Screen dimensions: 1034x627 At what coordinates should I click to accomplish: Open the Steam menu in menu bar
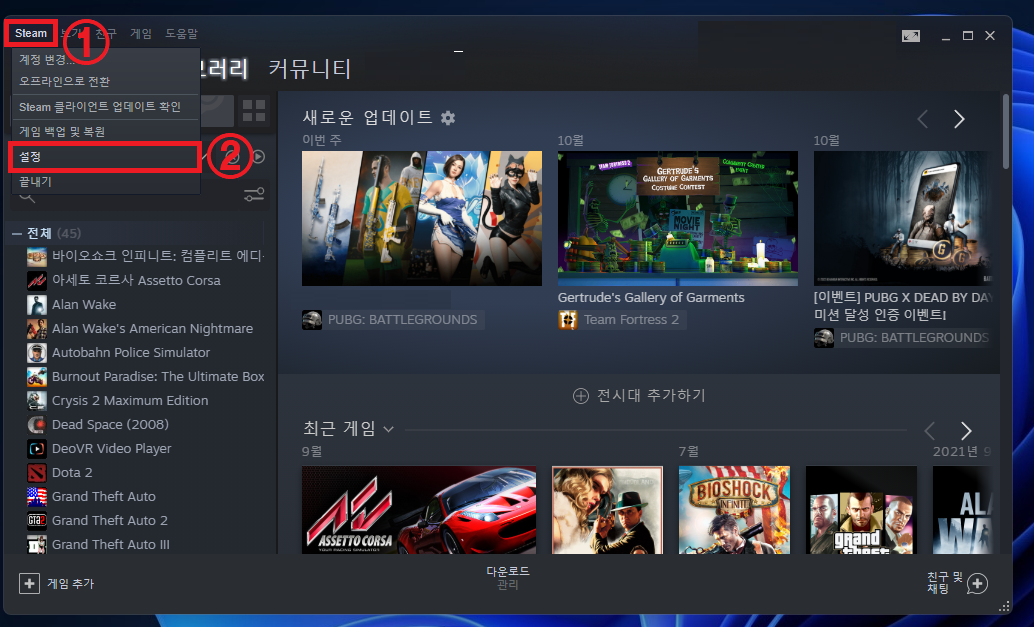(31, 33)
